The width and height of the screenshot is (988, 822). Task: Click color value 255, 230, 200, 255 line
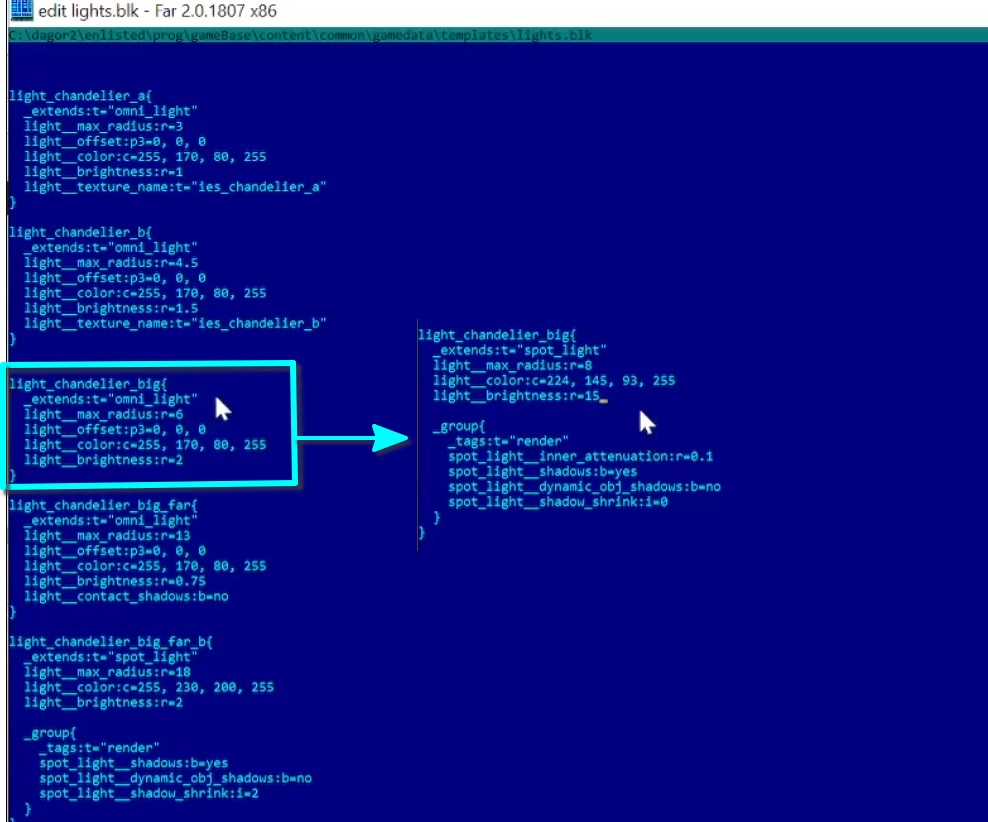148,687
